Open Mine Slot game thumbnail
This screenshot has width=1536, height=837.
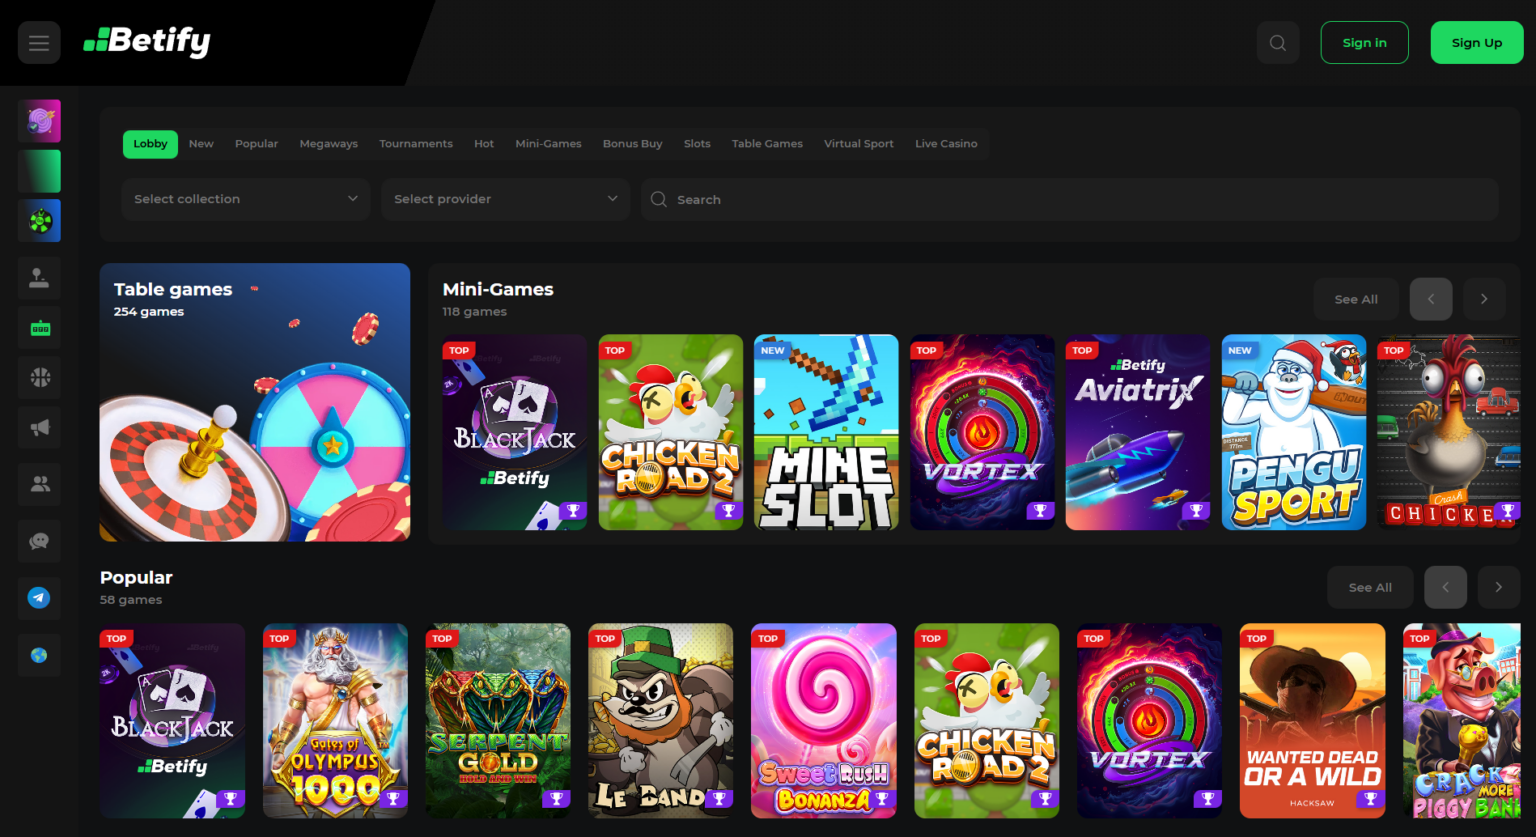click(x=826, y=432)
